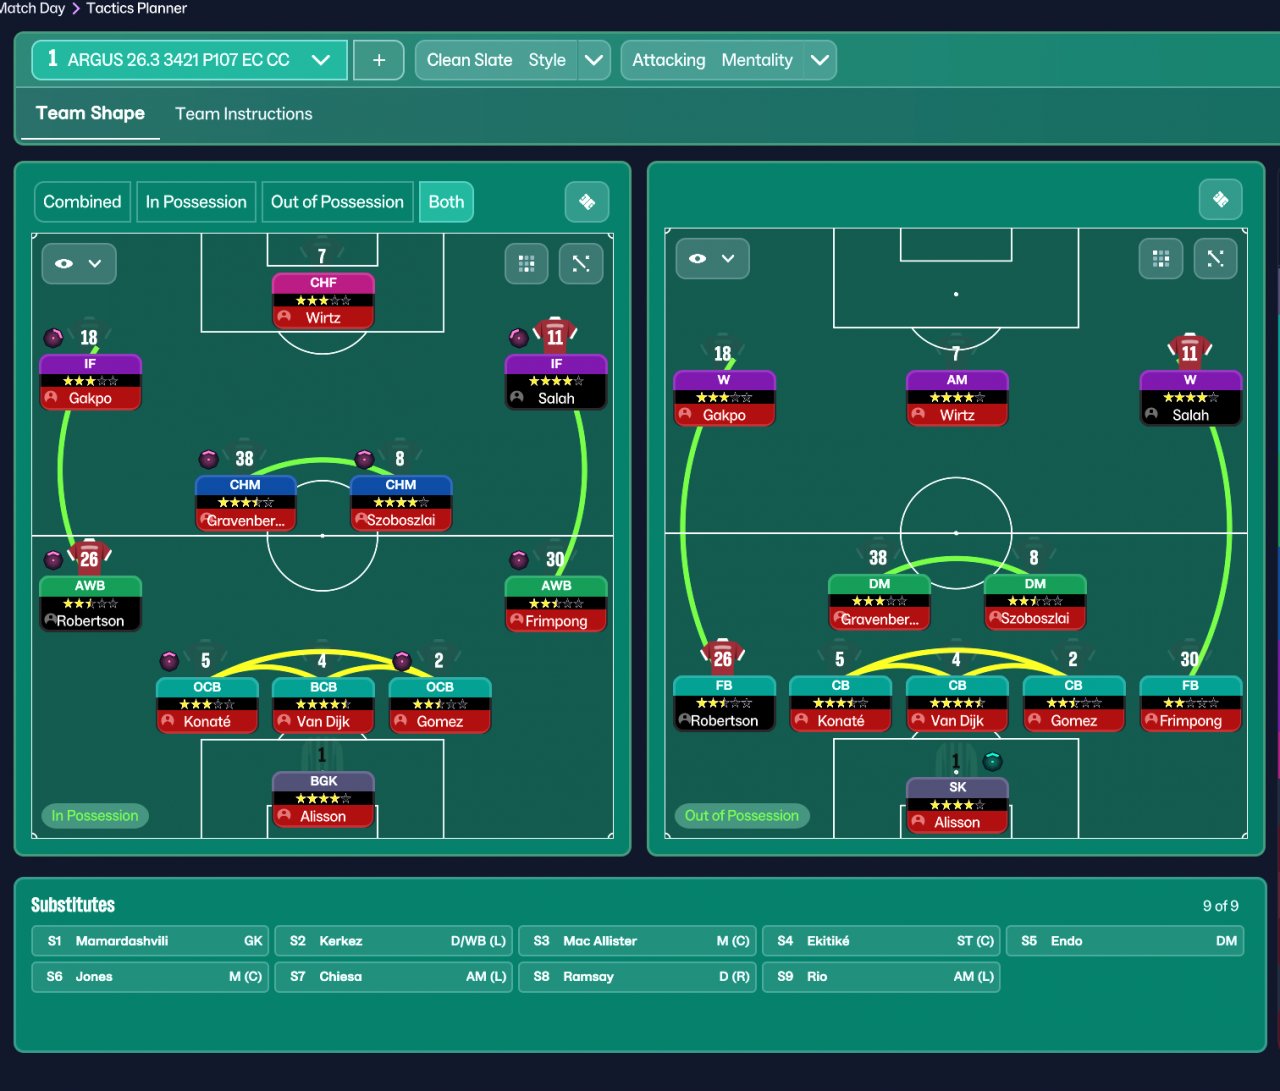Image resolution: width=1280 pixels, height=1091 pixels.
Task: Select Konaté's OCB role card
Action: [207, 705]
